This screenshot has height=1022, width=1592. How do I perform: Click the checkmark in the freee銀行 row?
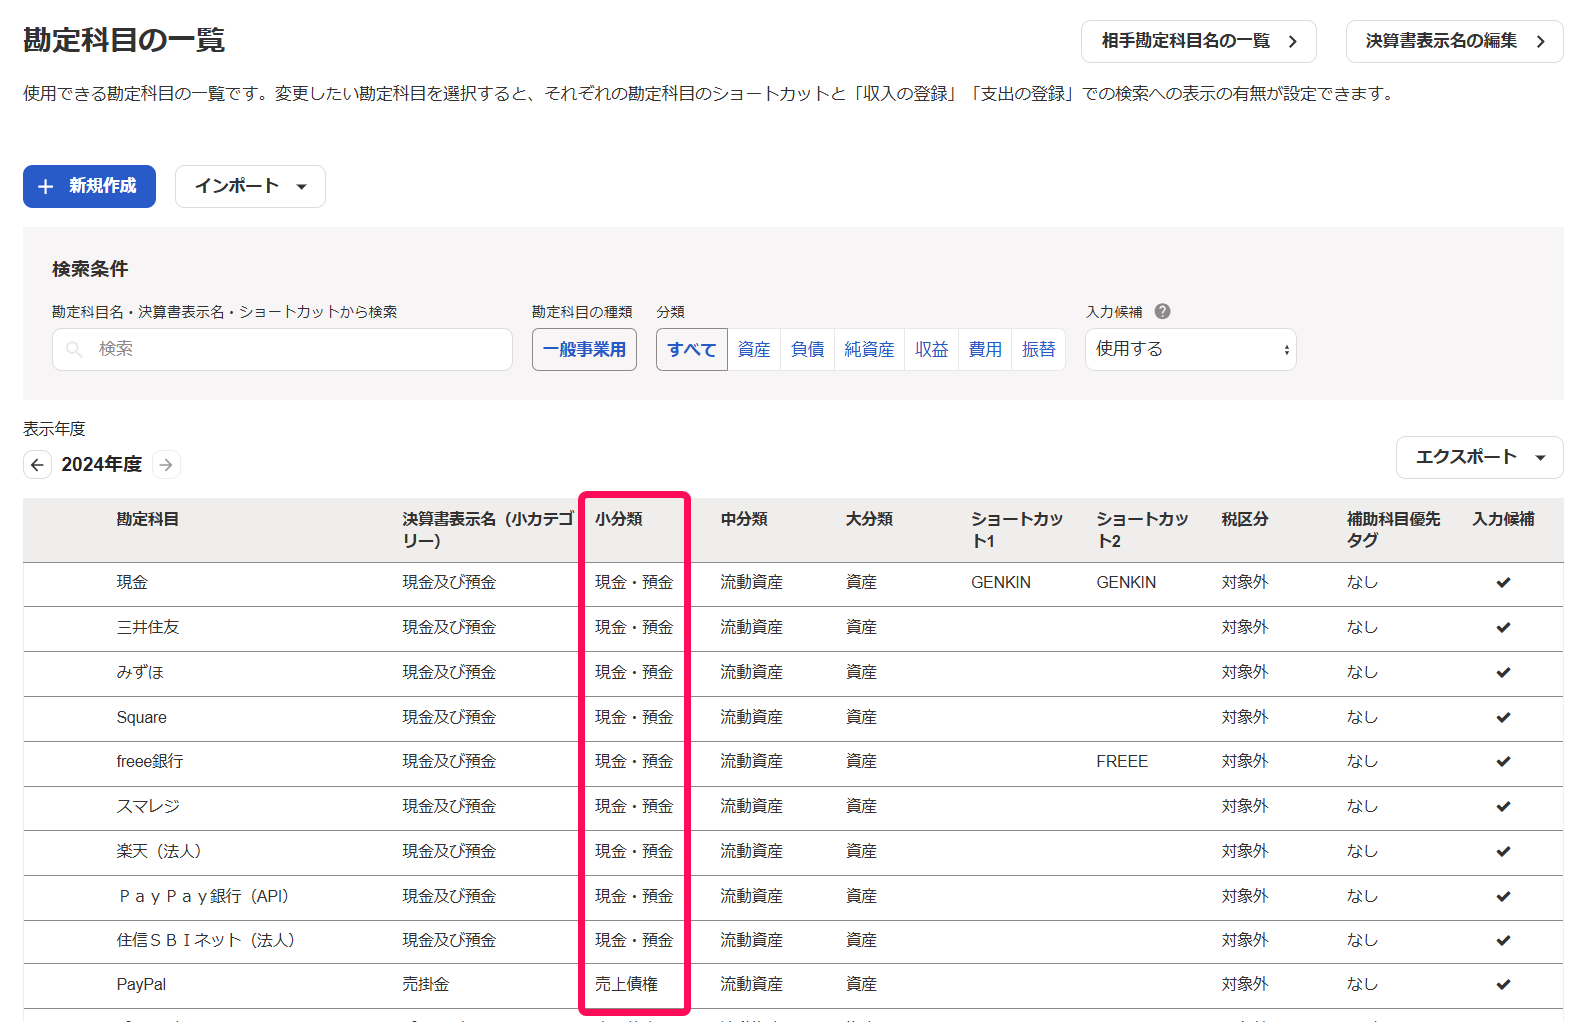tap(1503, 761)
